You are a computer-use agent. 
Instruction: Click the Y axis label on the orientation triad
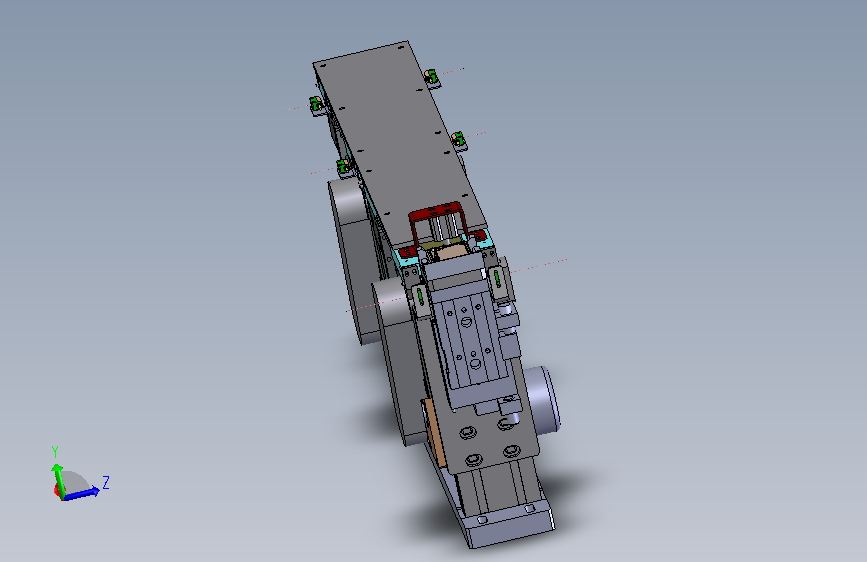coord(55,451)
